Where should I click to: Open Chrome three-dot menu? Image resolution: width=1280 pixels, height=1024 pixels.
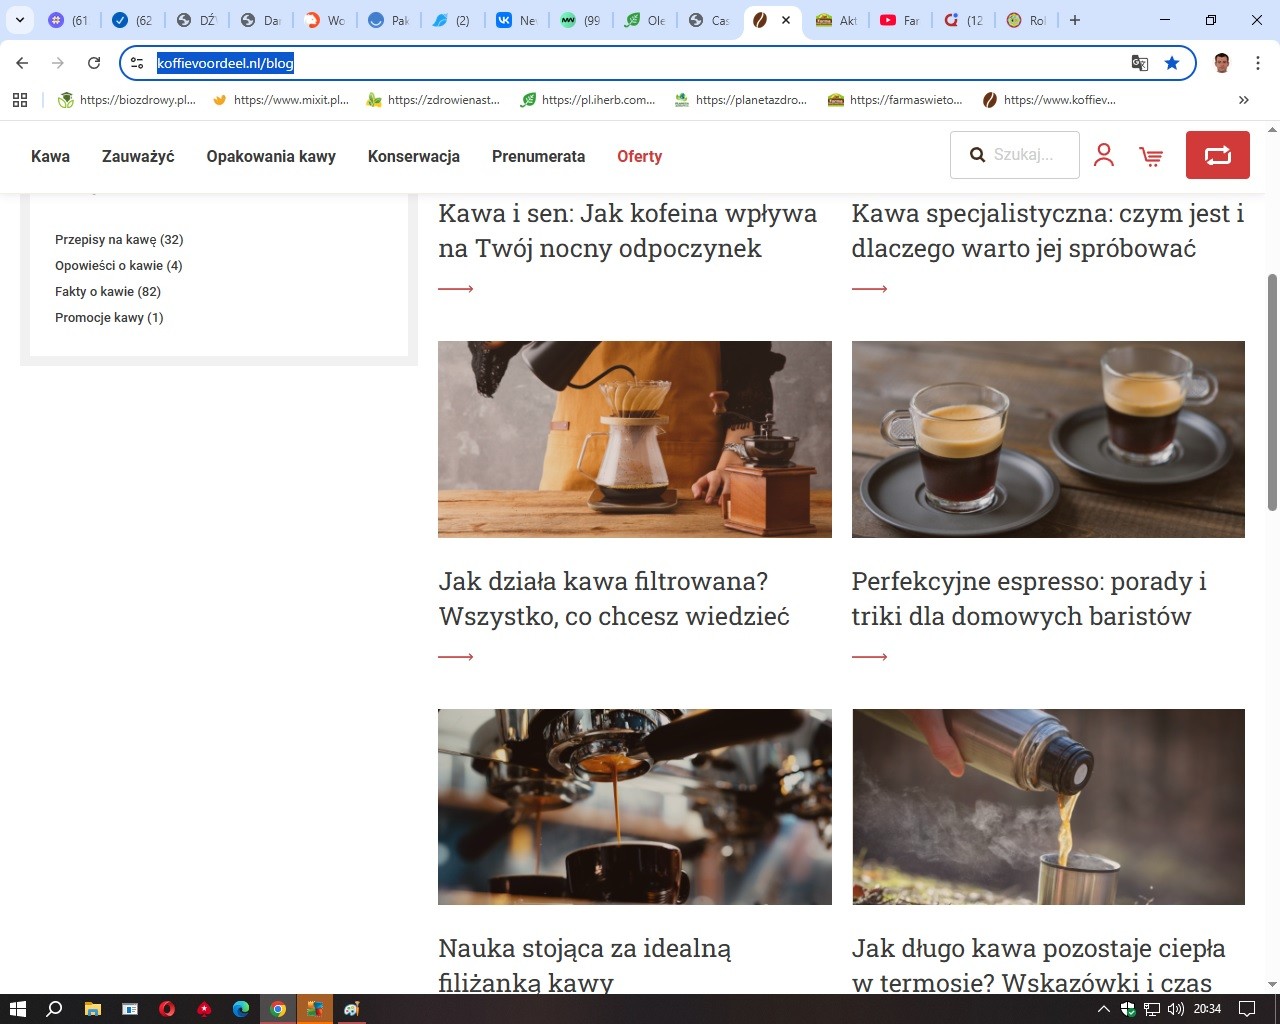point(1257,63)
